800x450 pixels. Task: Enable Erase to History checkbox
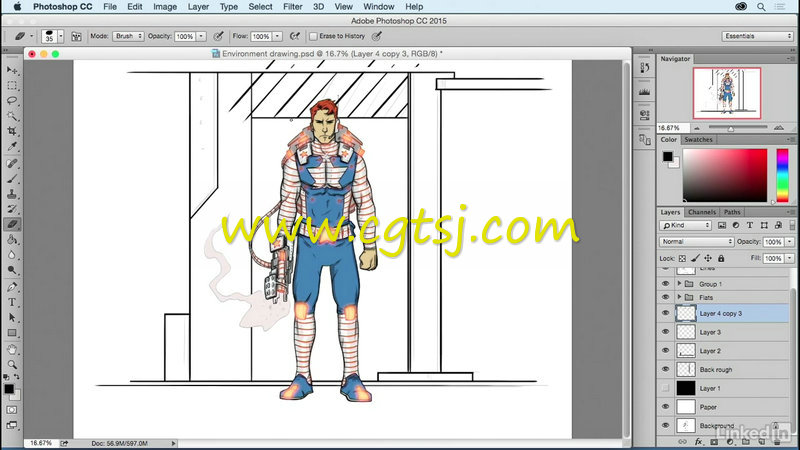(x=313, y=36)
